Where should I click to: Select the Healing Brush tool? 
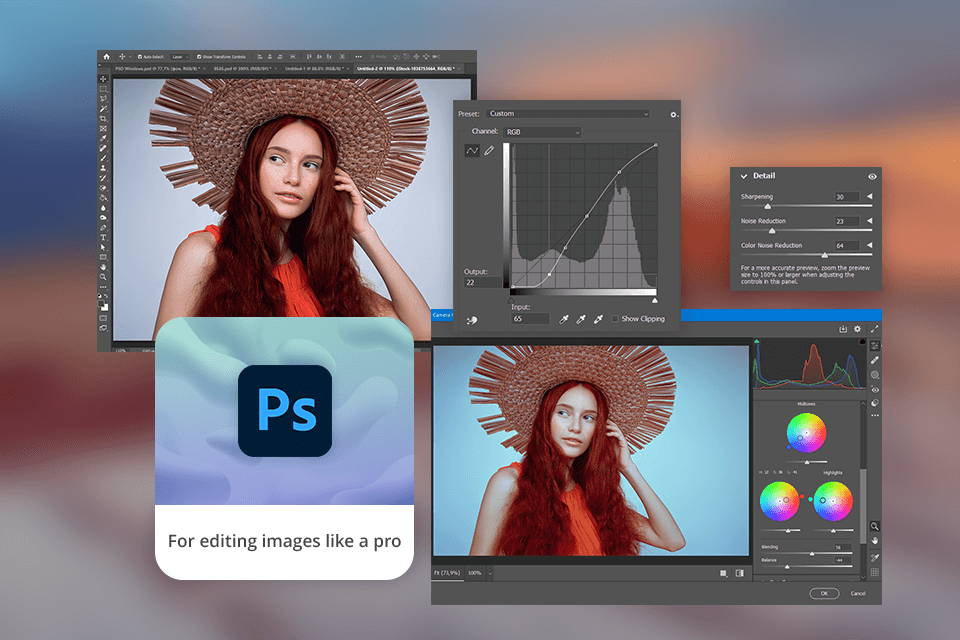[103, 149]
